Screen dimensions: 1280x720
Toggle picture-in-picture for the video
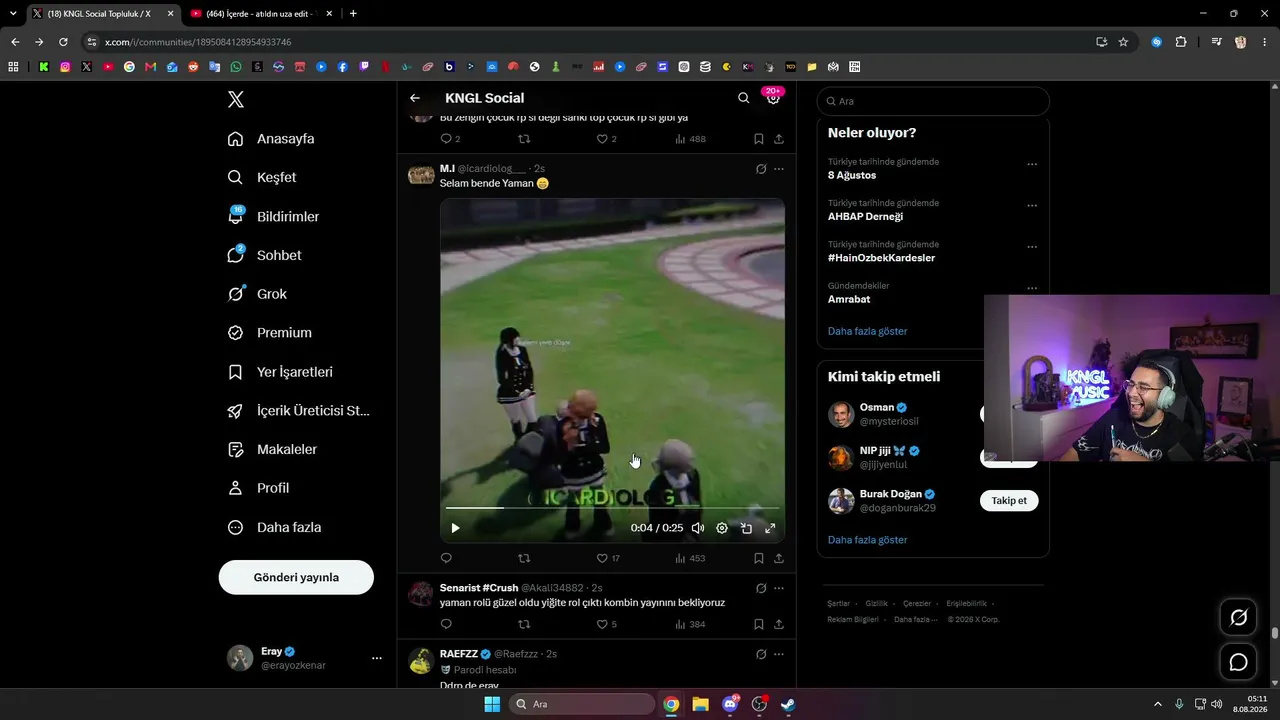click(x=746, y=528)
